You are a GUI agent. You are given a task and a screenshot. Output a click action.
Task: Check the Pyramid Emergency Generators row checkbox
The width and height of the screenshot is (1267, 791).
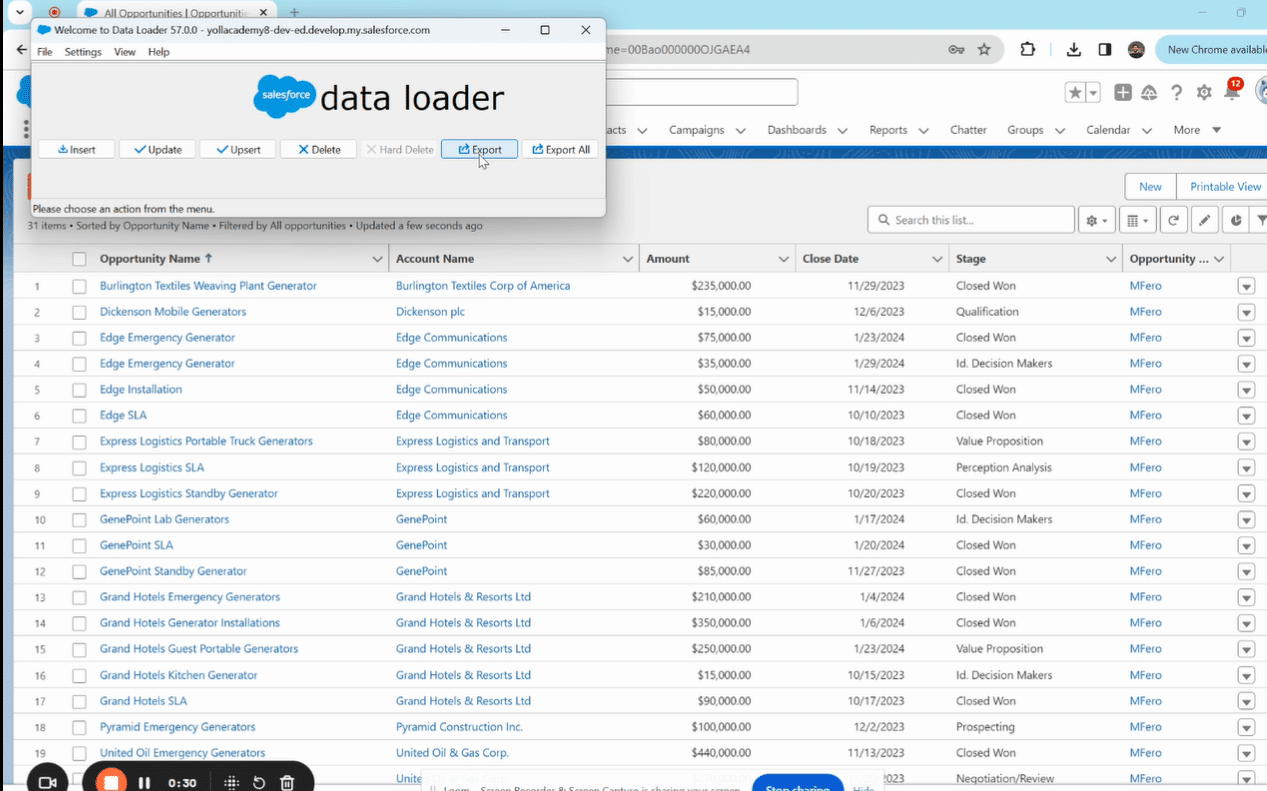[x=79, y=727]
